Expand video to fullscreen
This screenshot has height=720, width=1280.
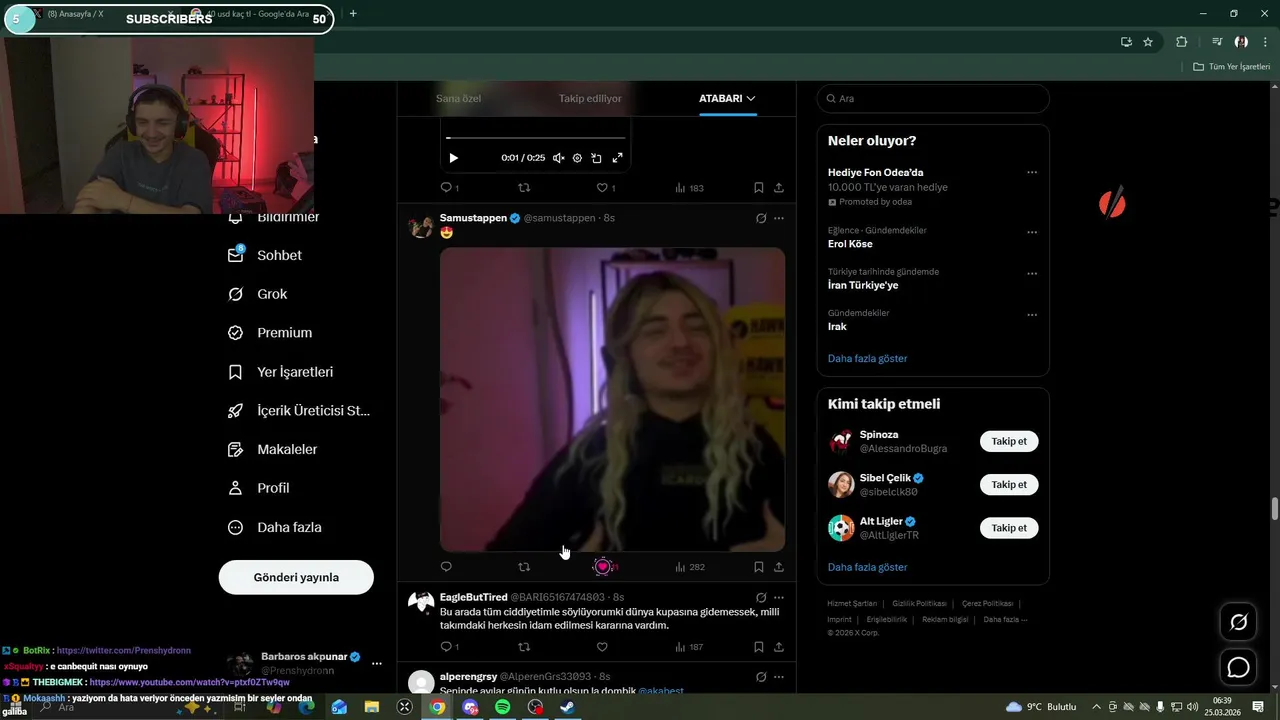[617, 158]
